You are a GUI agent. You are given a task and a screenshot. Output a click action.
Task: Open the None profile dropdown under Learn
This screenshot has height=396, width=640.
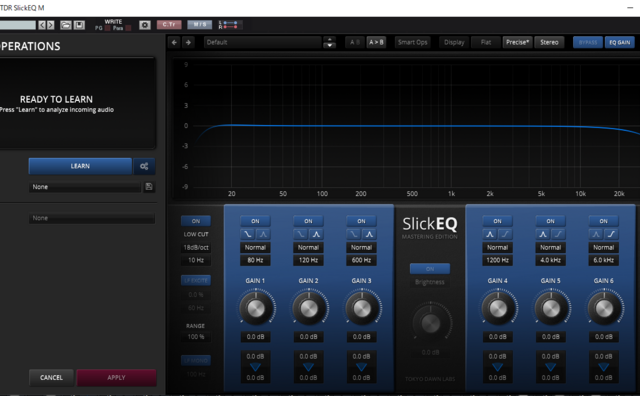(85, 187)
